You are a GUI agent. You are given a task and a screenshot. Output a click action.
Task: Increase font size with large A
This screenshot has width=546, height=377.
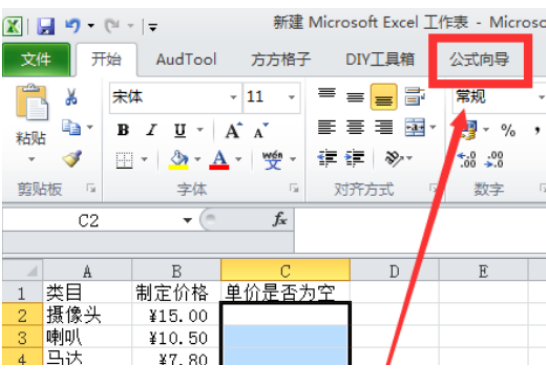point(234,131)
